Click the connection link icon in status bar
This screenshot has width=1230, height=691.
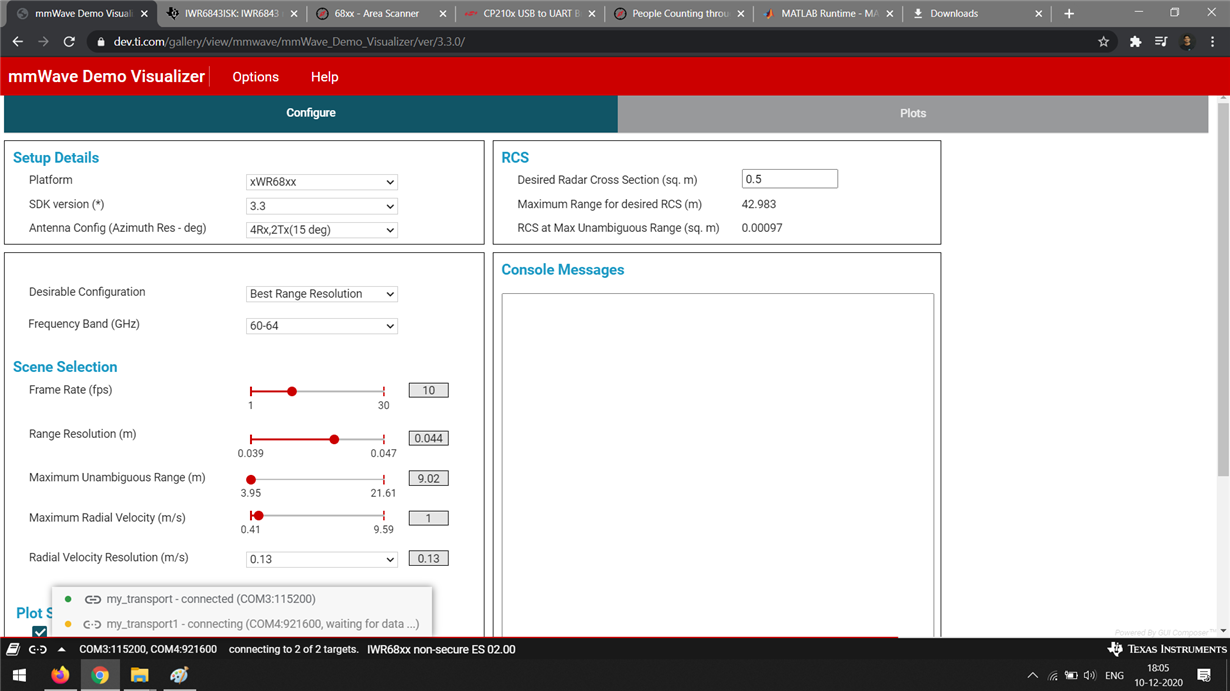point(38,650)
